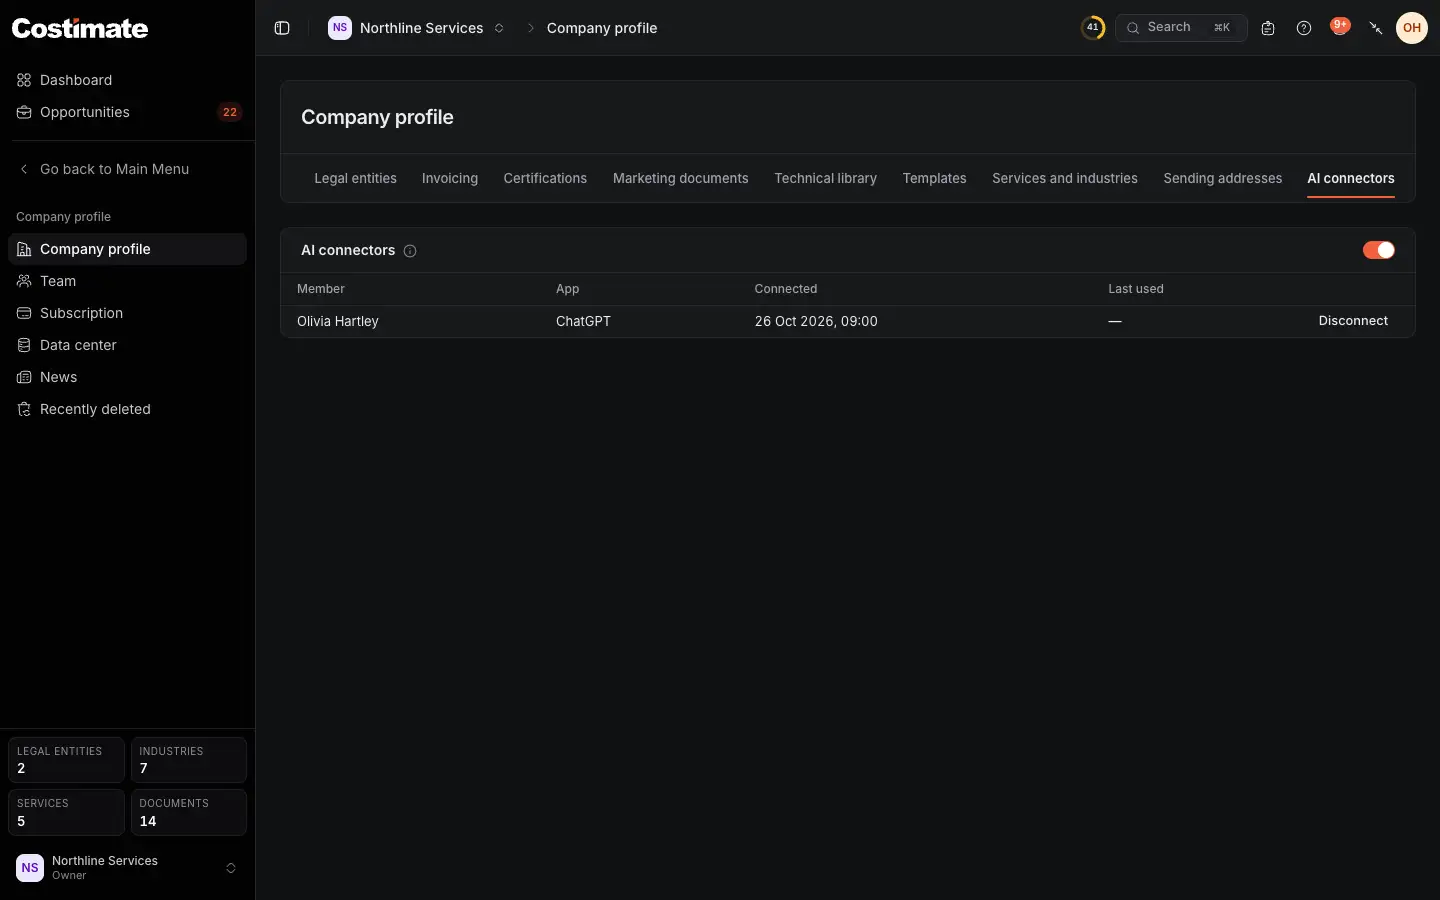This screenshot has height=900, width=1440.
Task: Switch to the Sending addresses tab
Action: pos(1222,178)
